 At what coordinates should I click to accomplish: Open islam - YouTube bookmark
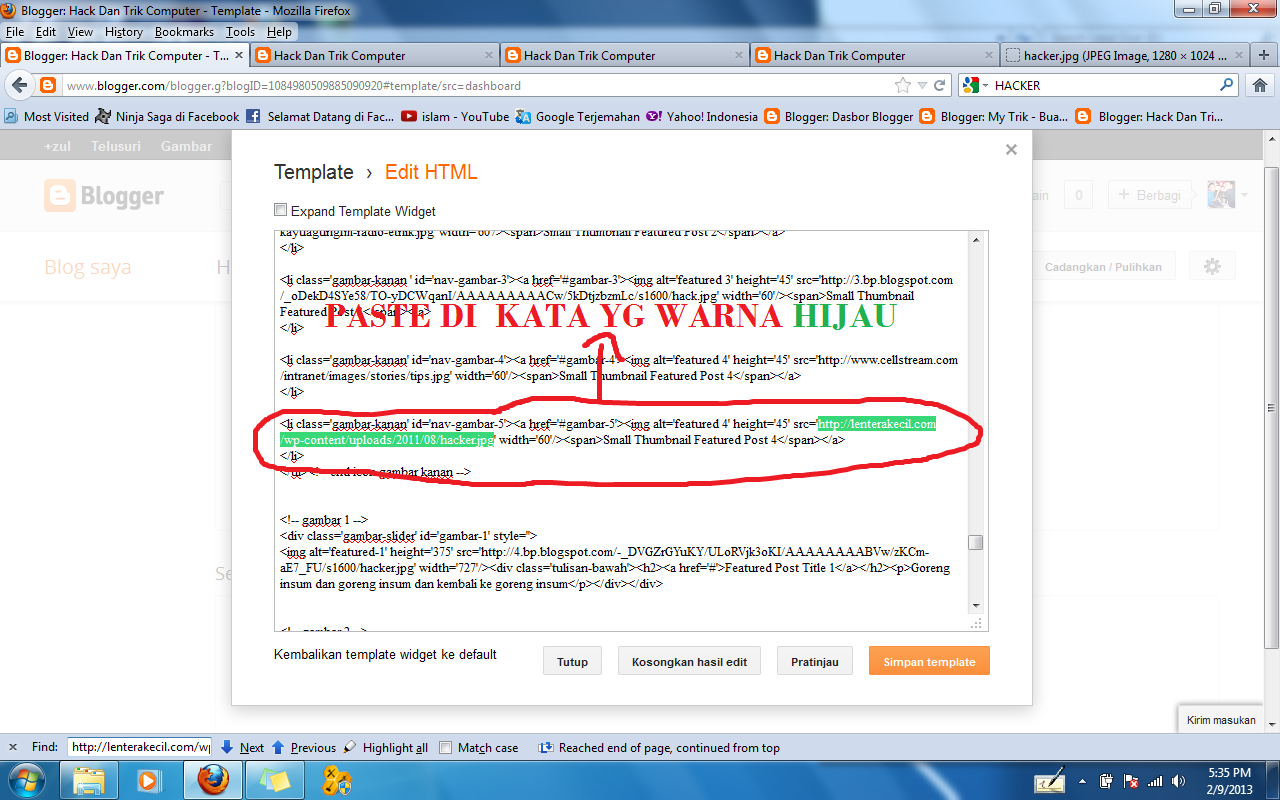[x=455, y=117]
